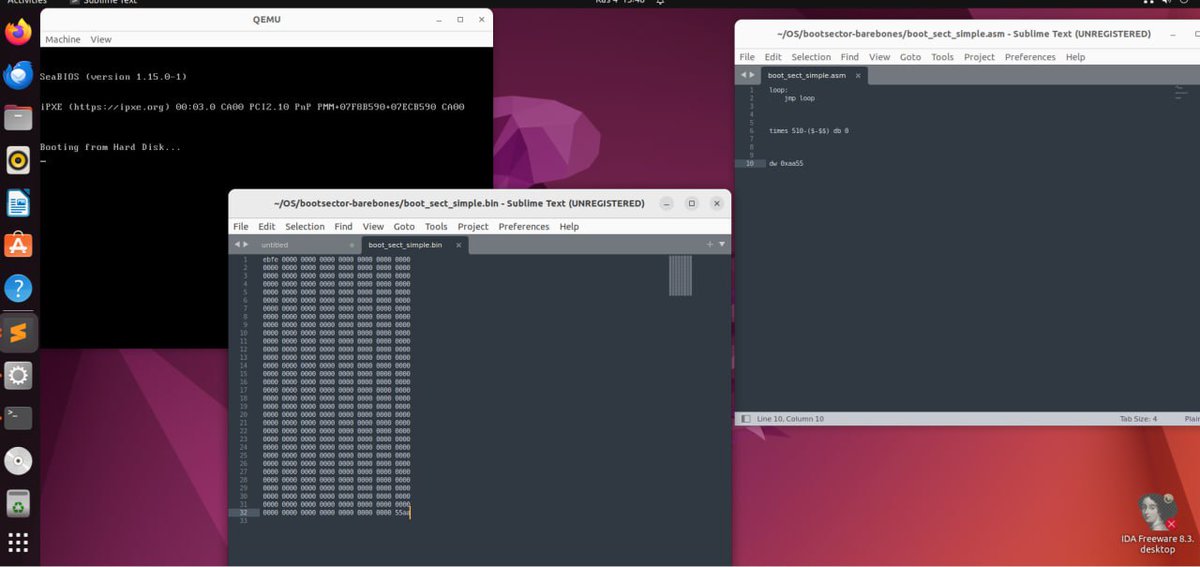Open the Files manager in the dock
Viewport: 1200px width, 567px height.
pos(18,118)
